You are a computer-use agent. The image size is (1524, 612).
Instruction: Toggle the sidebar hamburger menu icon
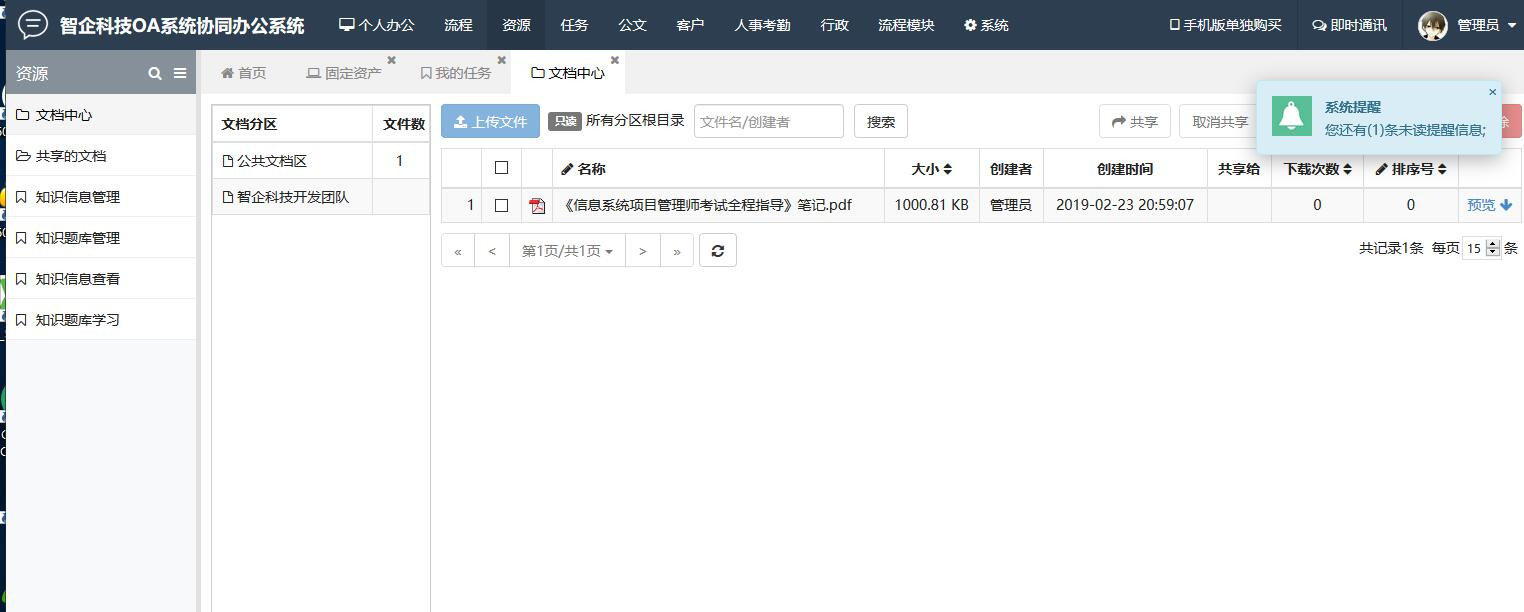pyautogui.click(x=180, y=73)
